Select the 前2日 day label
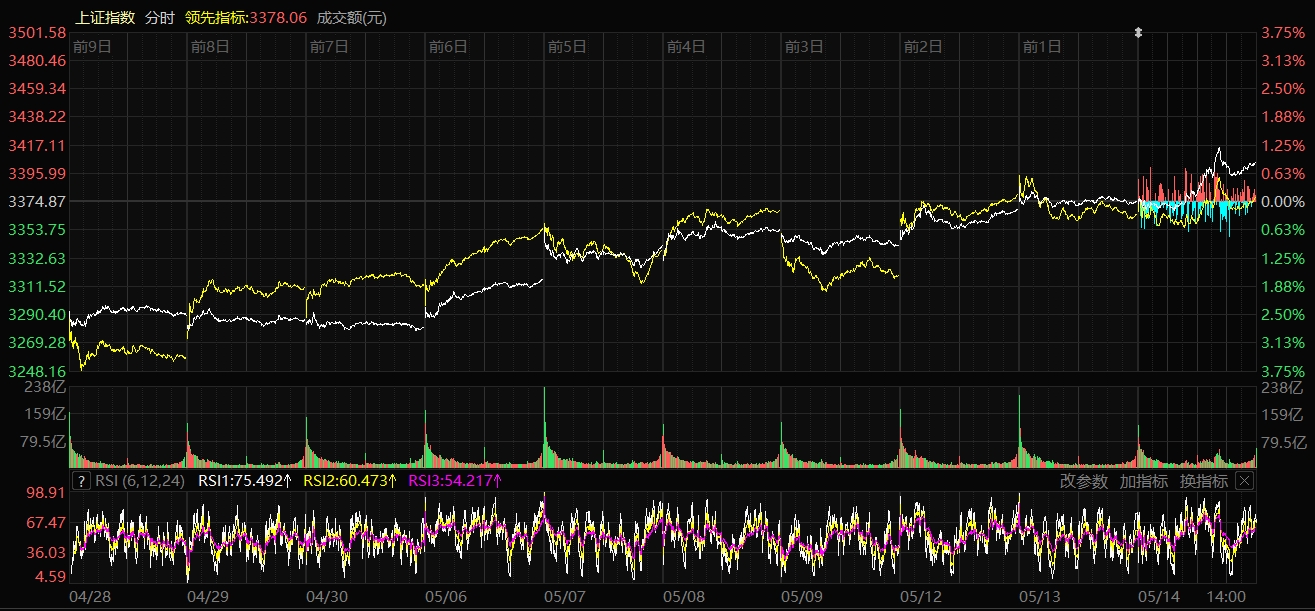Viewport: 1315px width, 611px height. coord(923,46)
